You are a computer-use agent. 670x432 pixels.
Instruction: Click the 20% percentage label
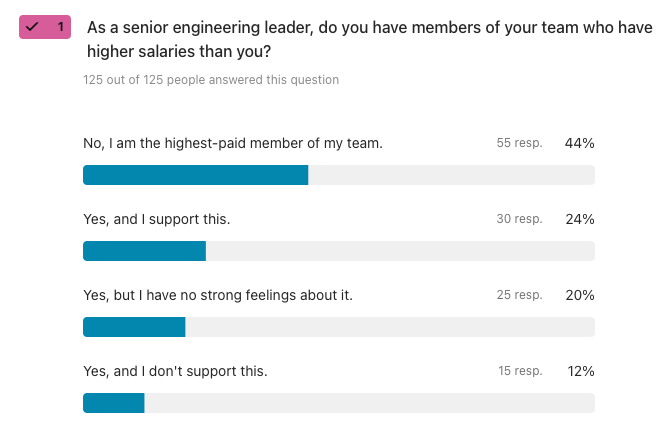tap(580, 295)
